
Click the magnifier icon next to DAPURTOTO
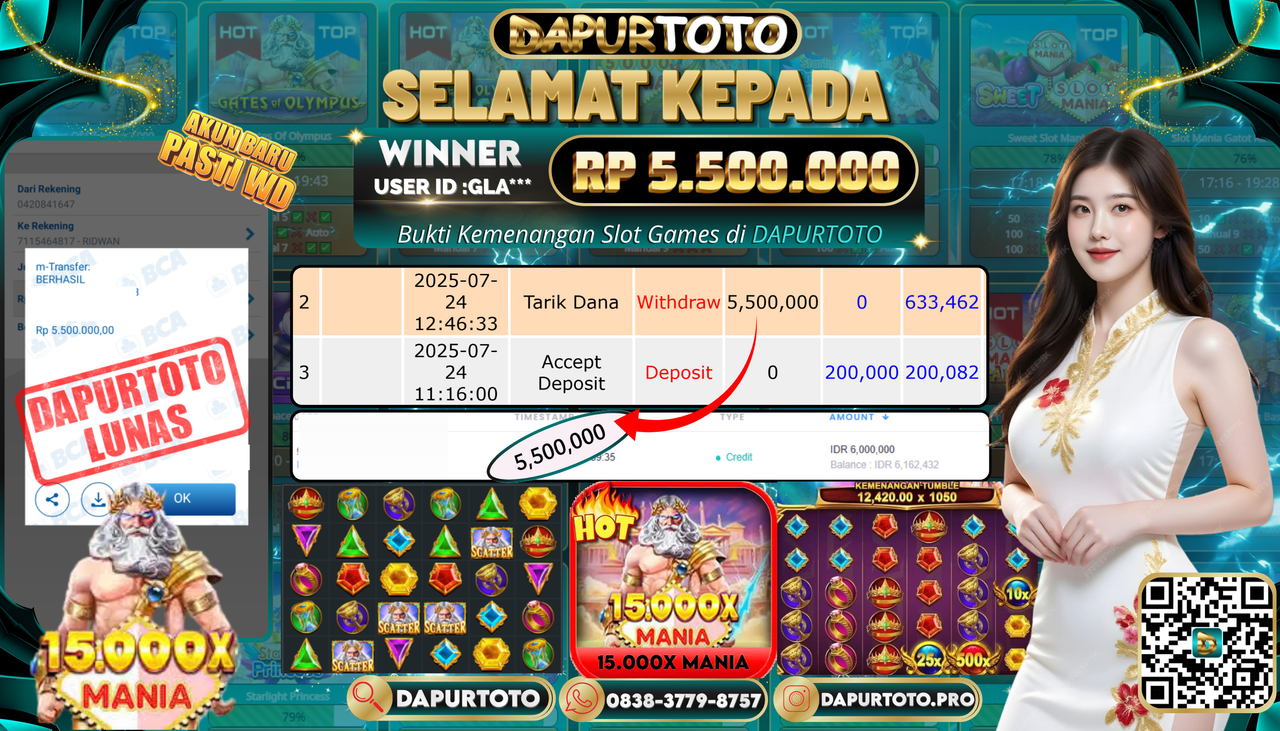point(372,699)
